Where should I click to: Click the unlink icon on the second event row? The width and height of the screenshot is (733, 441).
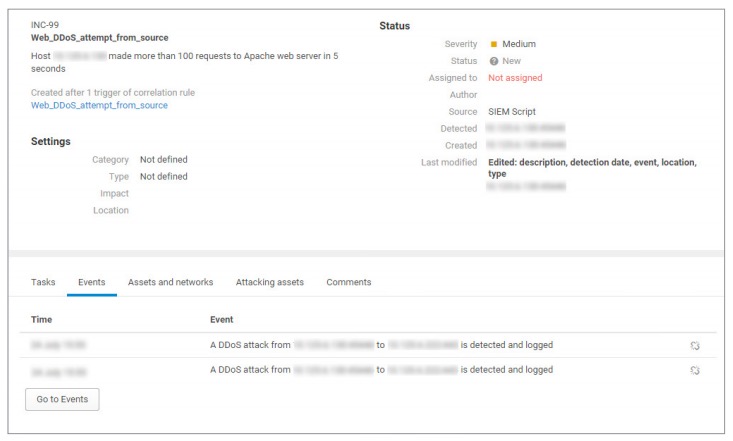click(695, 370)
